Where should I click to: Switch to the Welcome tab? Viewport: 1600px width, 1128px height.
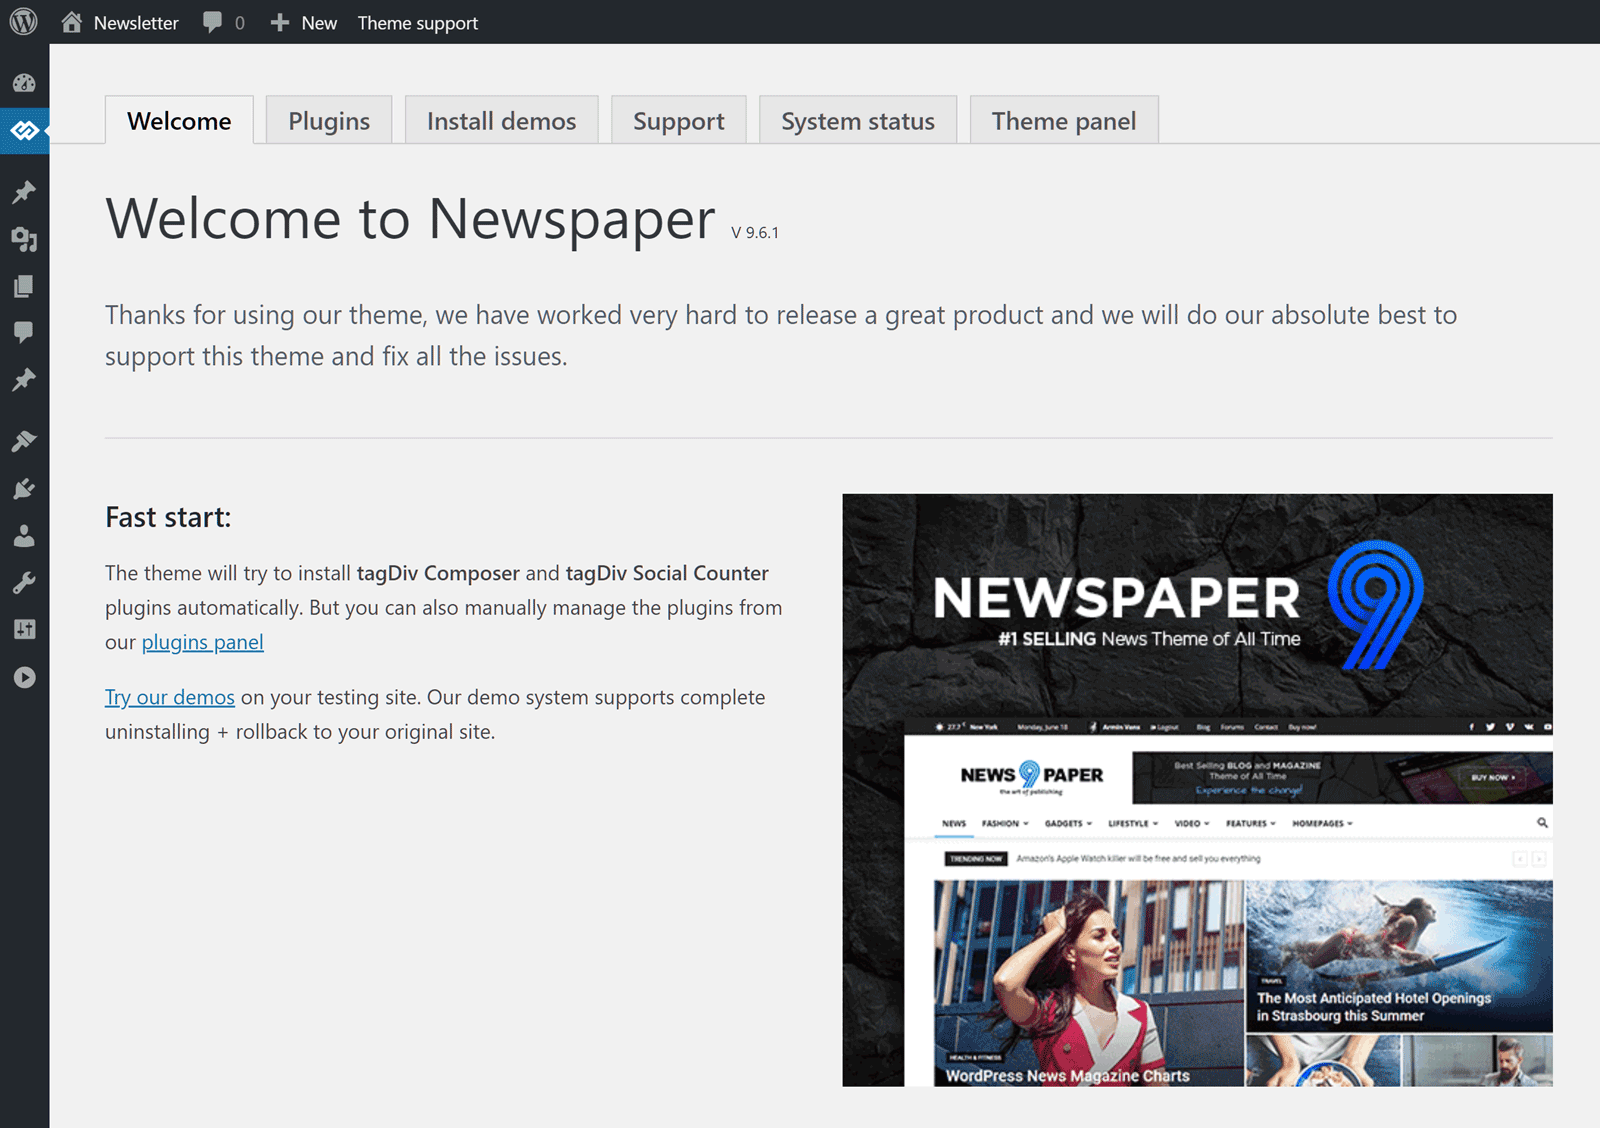click(179, 120)
